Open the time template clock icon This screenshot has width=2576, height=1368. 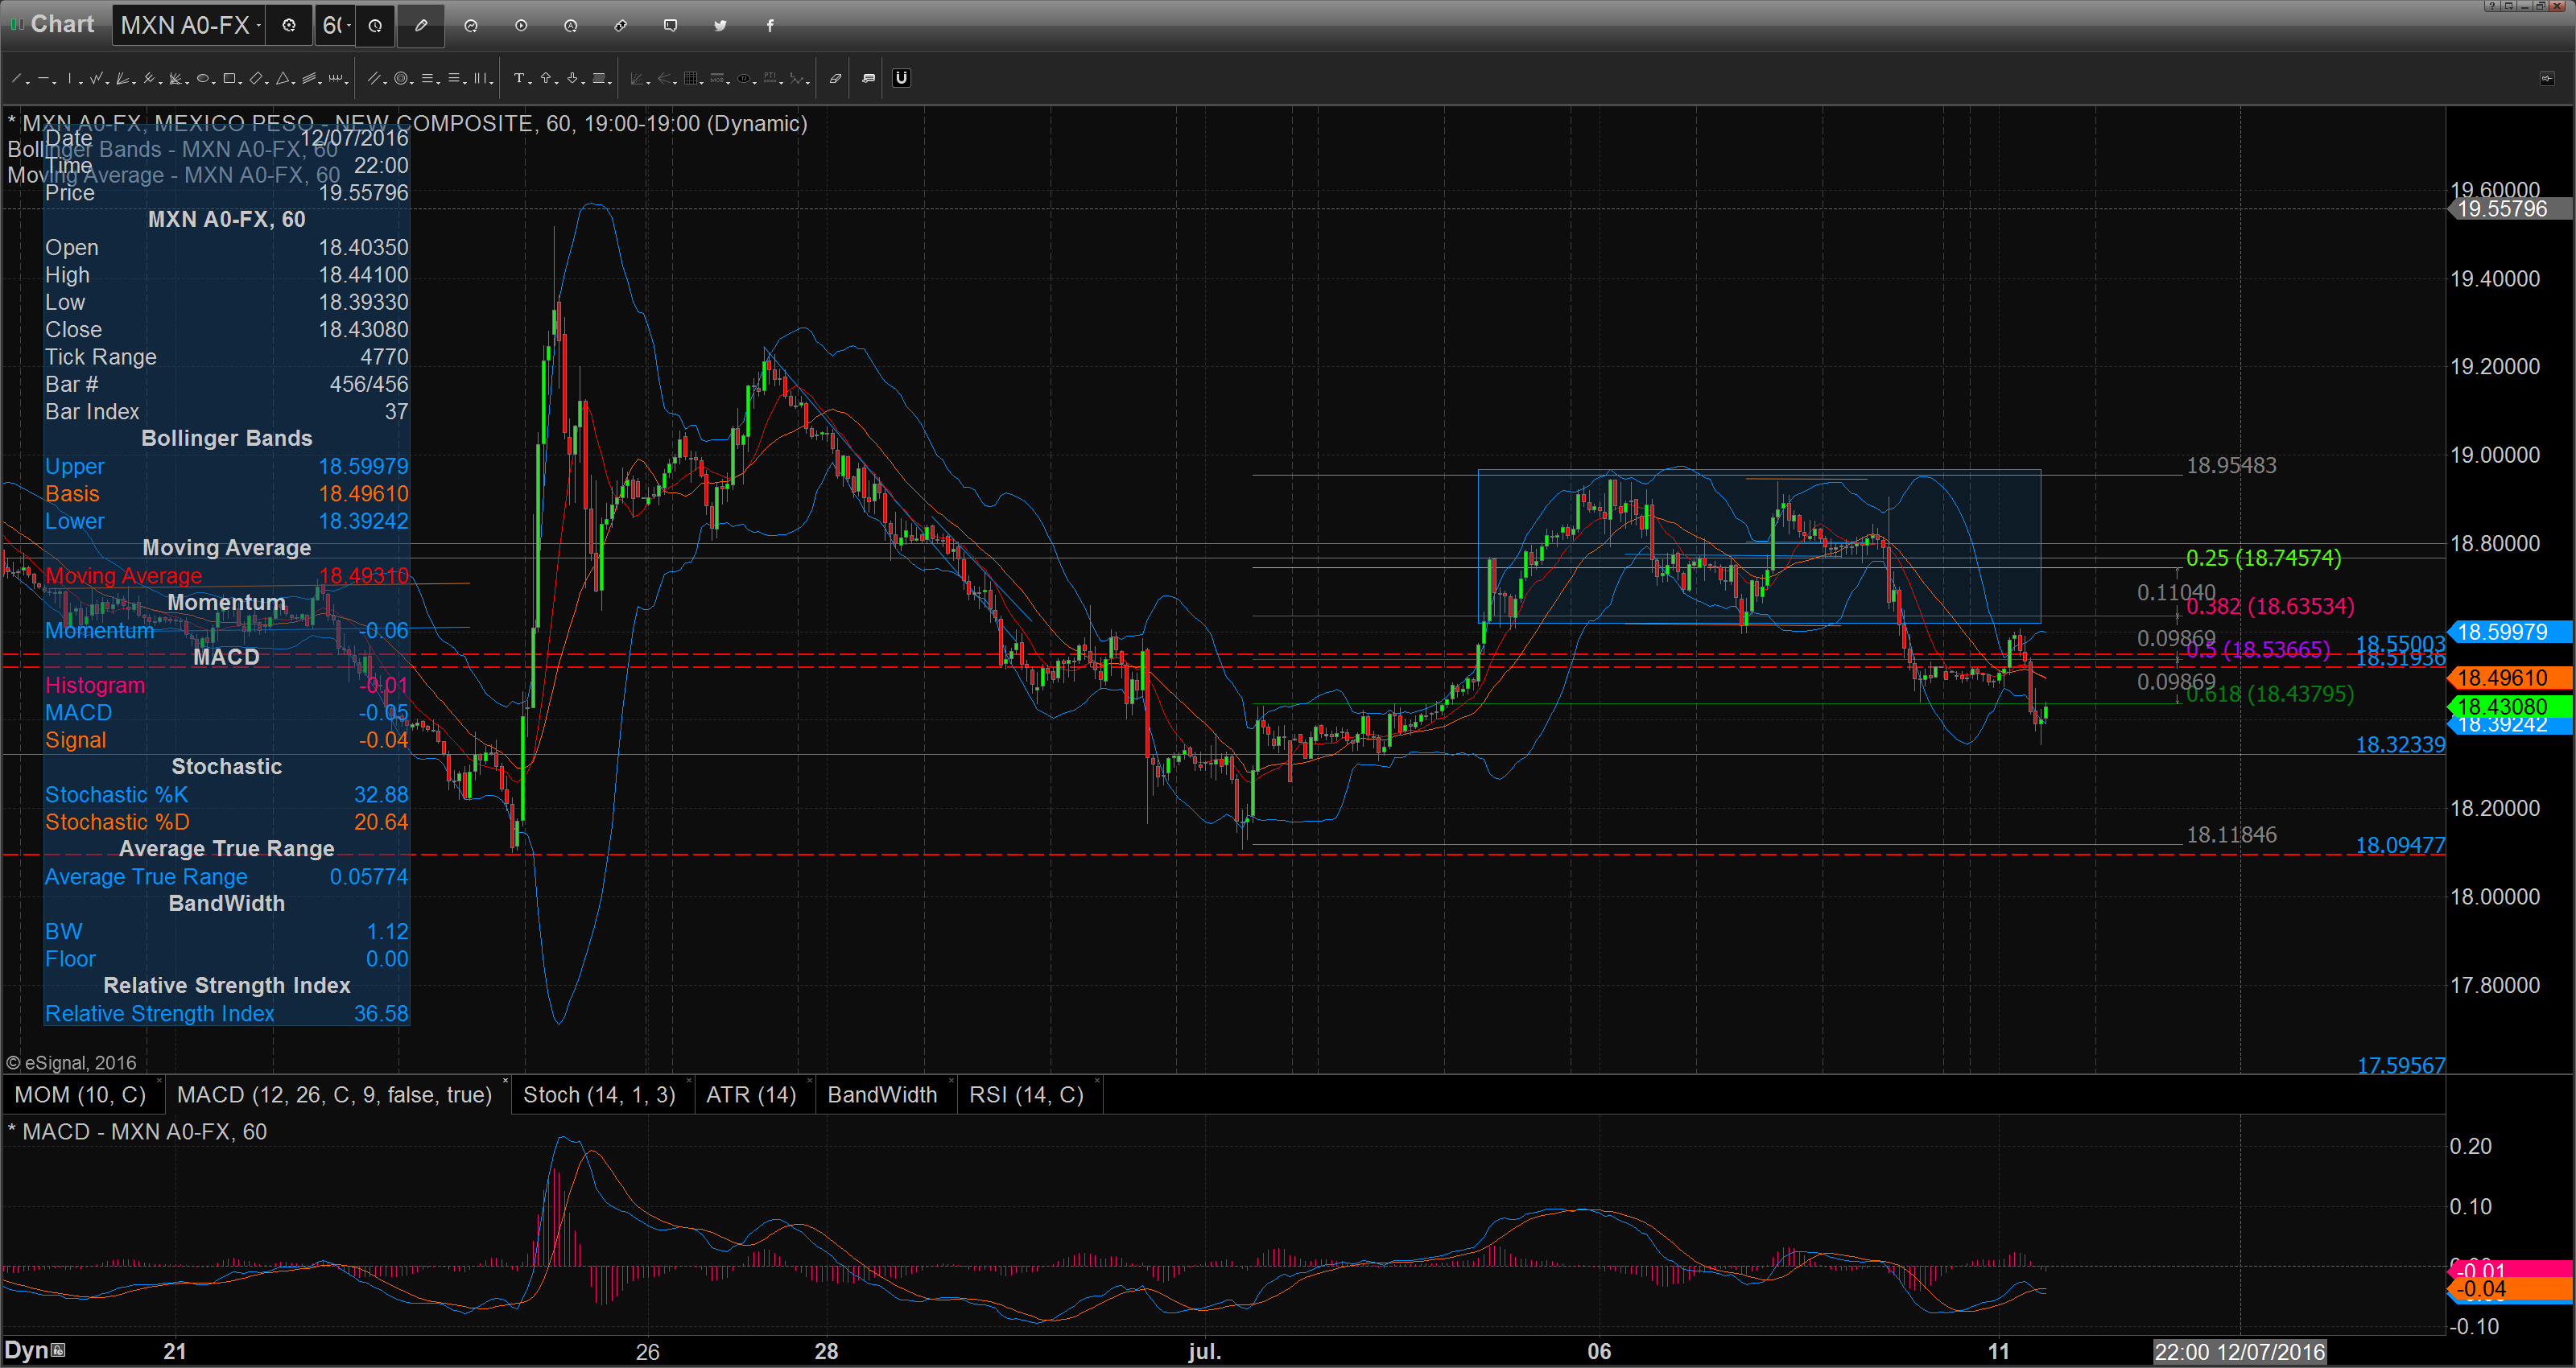pos(375,26)
